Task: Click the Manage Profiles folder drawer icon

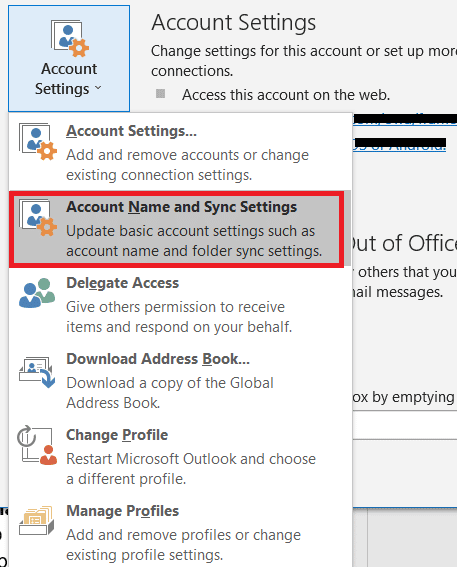Action: [37, 520]
